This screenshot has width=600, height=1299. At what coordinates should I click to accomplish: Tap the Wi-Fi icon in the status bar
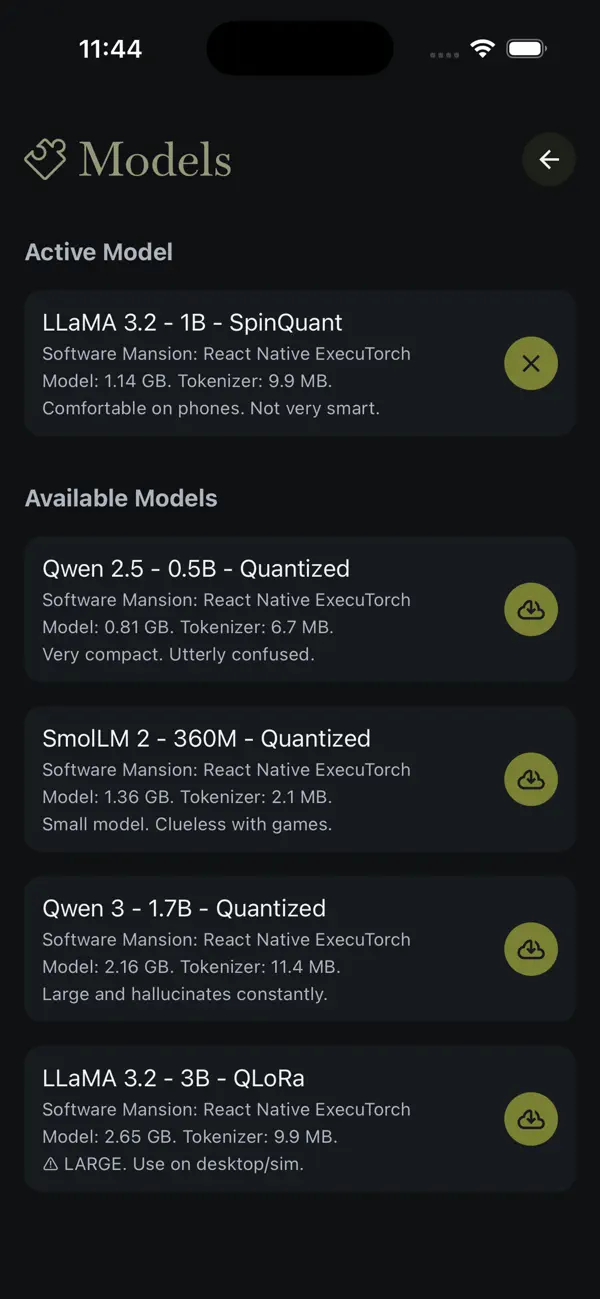pyautogui.click(x=483, y=48)
